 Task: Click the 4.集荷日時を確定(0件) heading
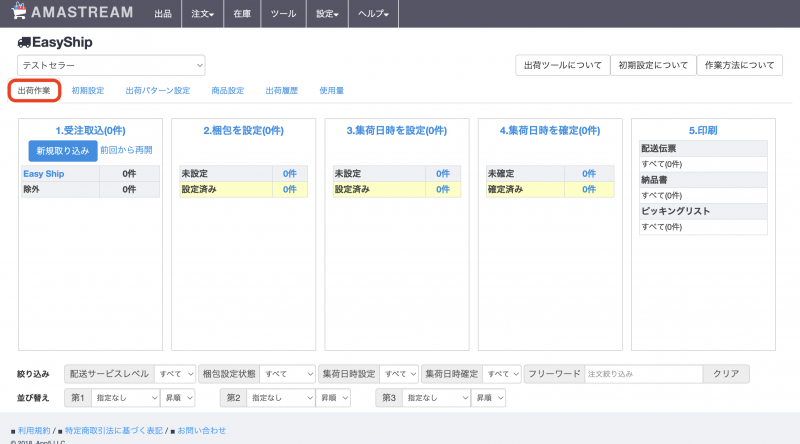(549, 131)
